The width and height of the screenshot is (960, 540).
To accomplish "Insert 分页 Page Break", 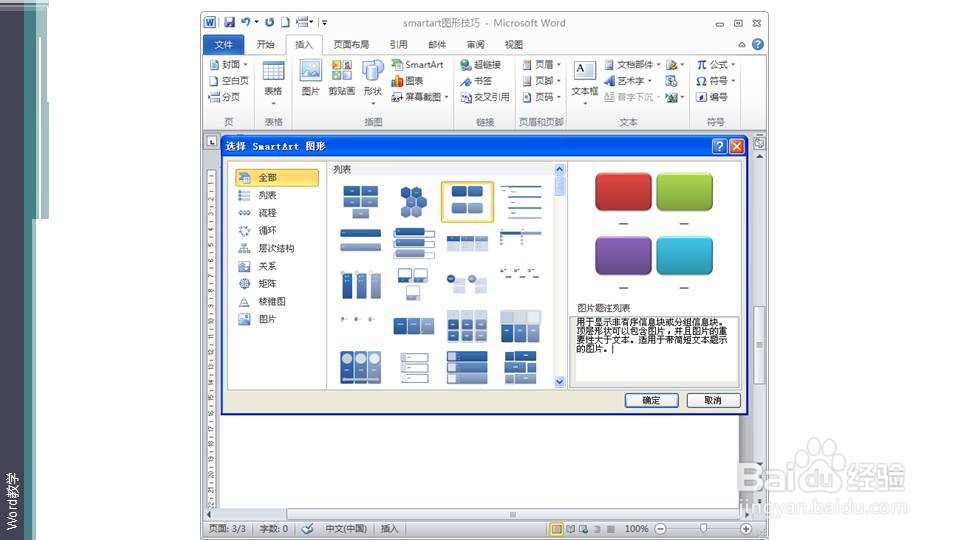I will (225, 97).
